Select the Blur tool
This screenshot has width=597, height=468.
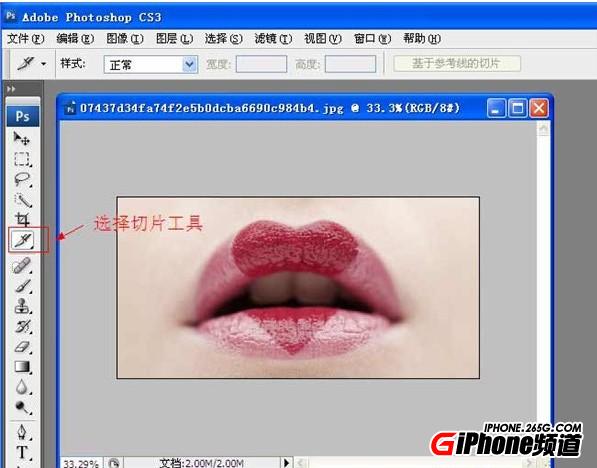point(22,387)
